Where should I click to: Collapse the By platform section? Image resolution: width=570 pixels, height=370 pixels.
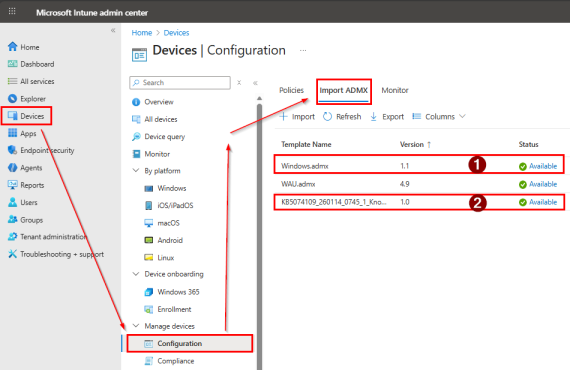[x=136, y=170]
